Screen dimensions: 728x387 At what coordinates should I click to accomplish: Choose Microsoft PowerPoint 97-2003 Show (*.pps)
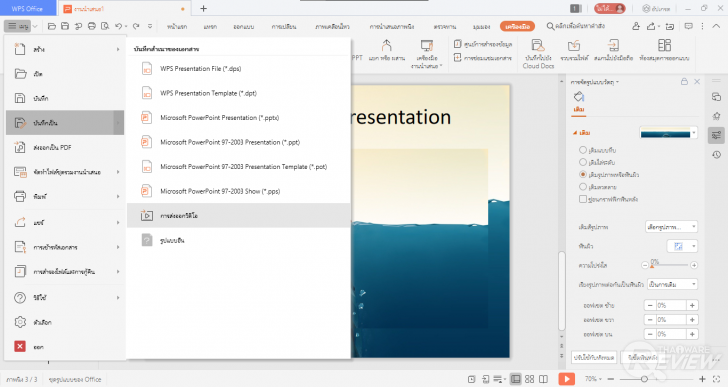coord(239,191)
